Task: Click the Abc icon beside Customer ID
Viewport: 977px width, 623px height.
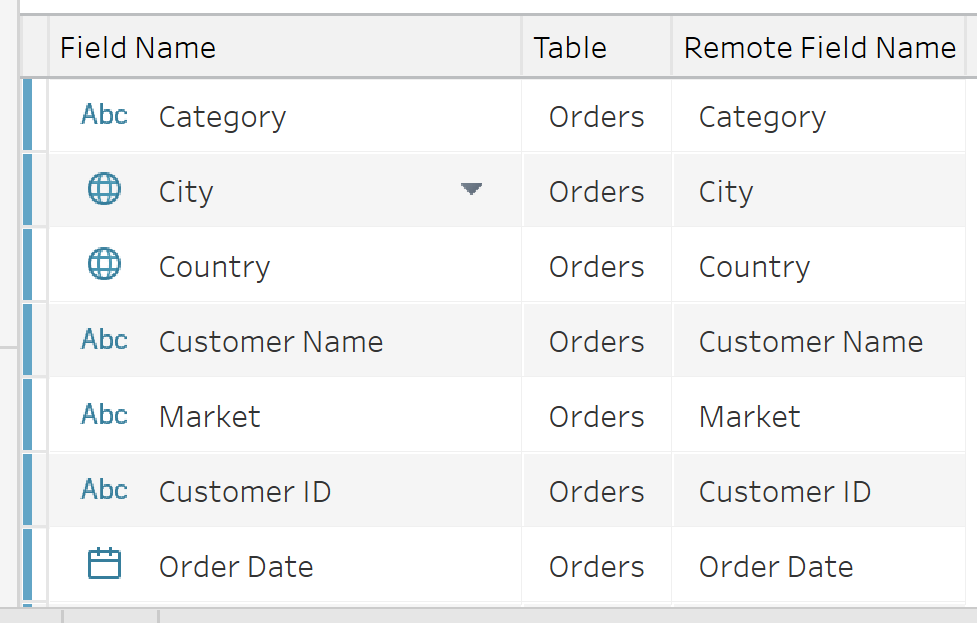Action: 104,490
